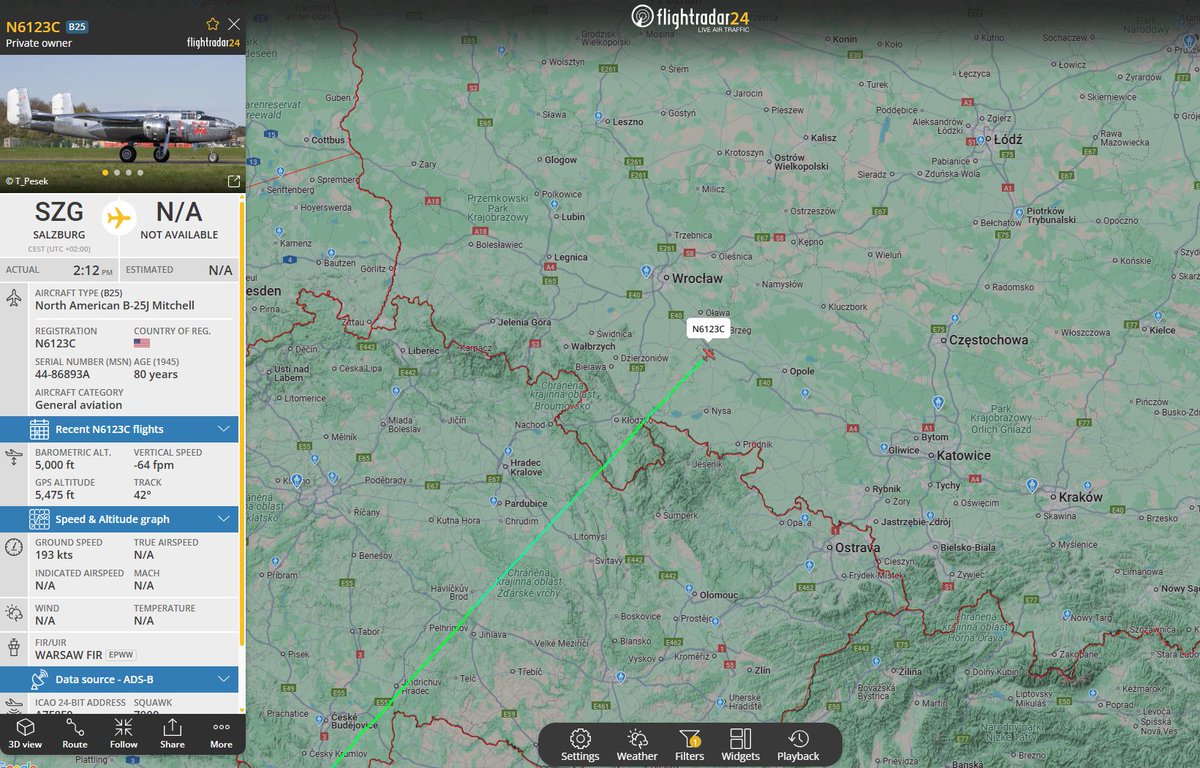
Task: Click the Ostrava city label on map
Action: 856,548
